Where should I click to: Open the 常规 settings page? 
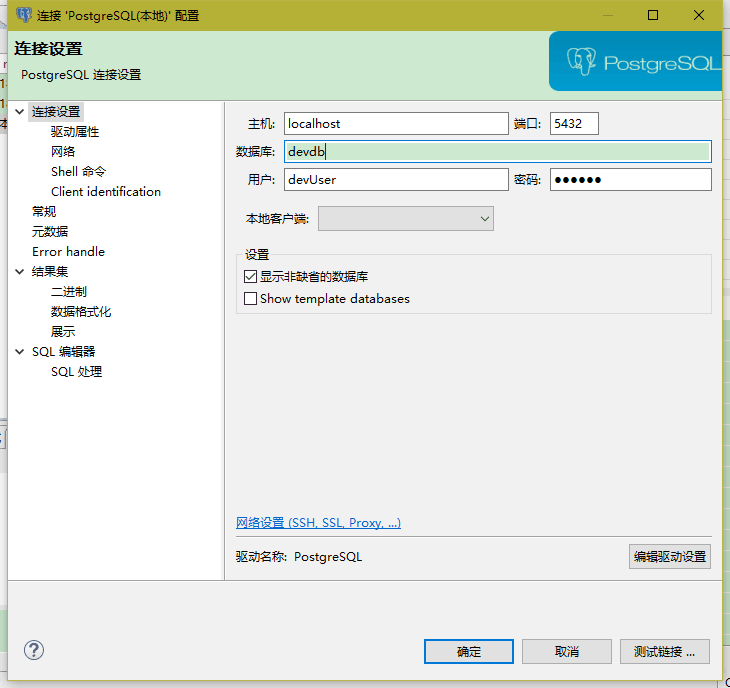point(44,212)
